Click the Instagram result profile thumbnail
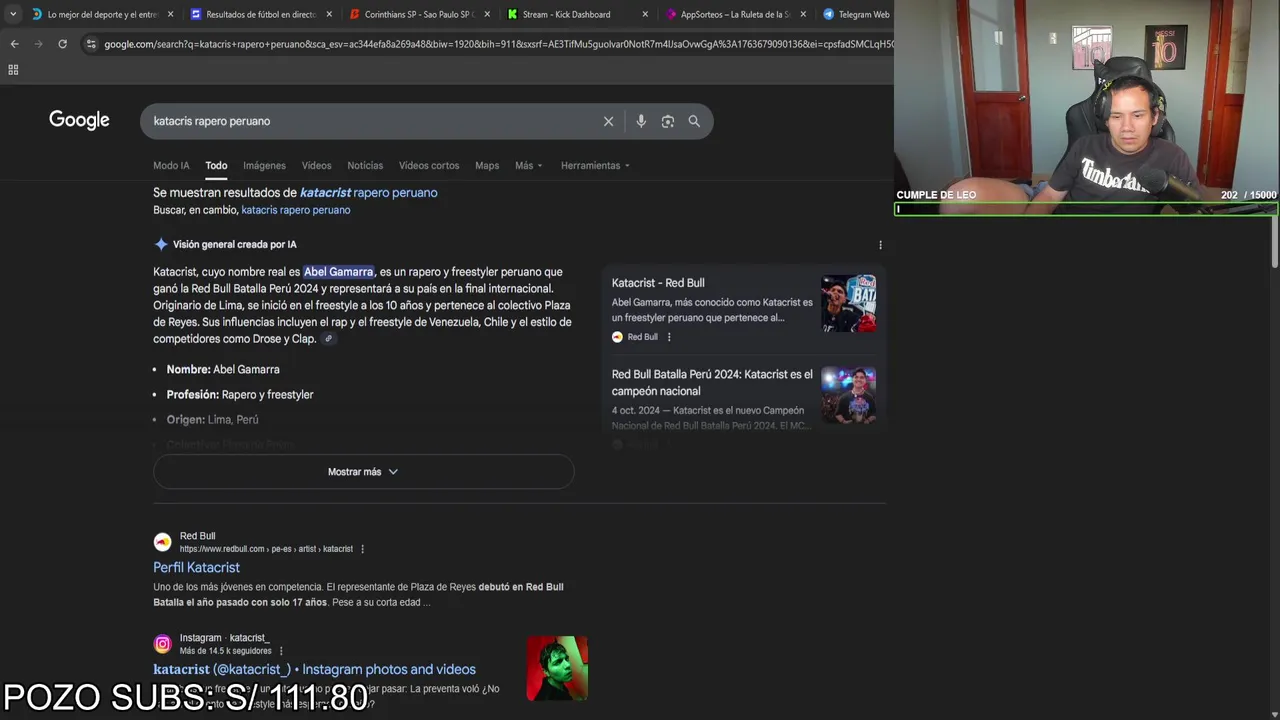 click(557, 668)
